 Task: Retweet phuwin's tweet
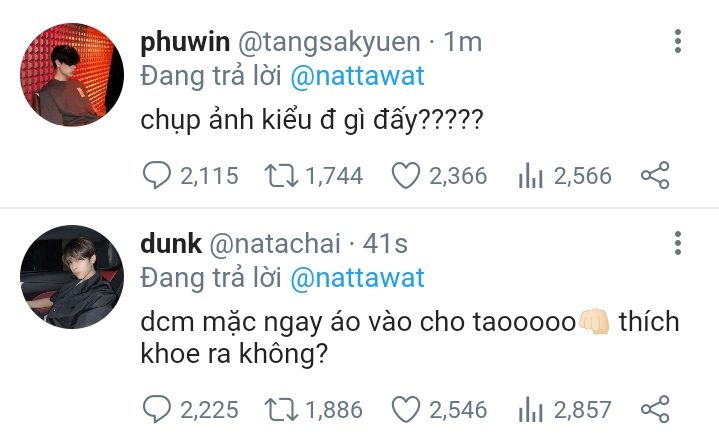[x=281, y=176]
